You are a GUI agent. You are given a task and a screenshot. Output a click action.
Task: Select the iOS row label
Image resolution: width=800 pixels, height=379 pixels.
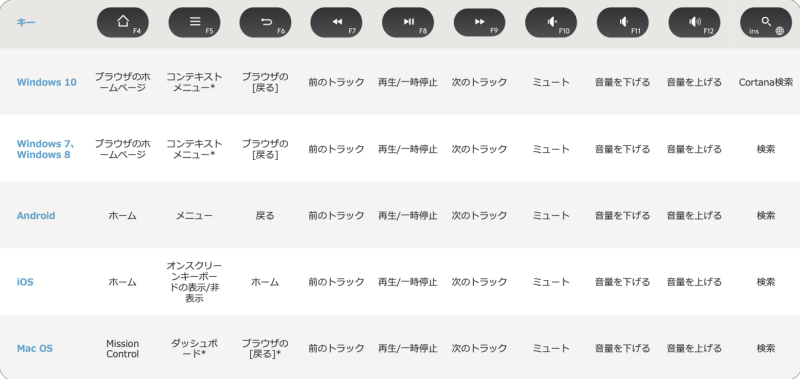click(25, 282)
